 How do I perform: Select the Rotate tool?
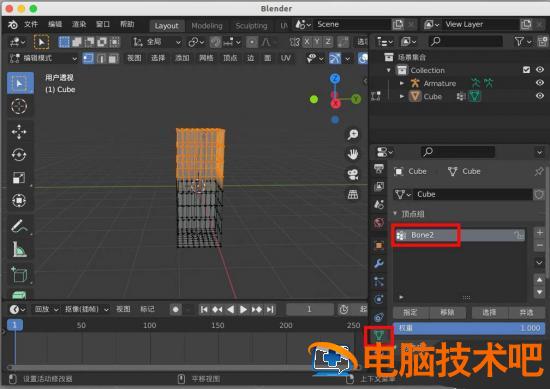click(19, 155)
